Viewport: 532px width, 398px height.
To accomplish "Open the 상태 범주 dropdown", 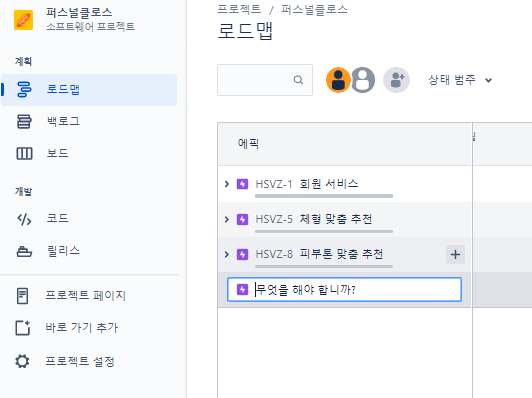I will 460,80.
